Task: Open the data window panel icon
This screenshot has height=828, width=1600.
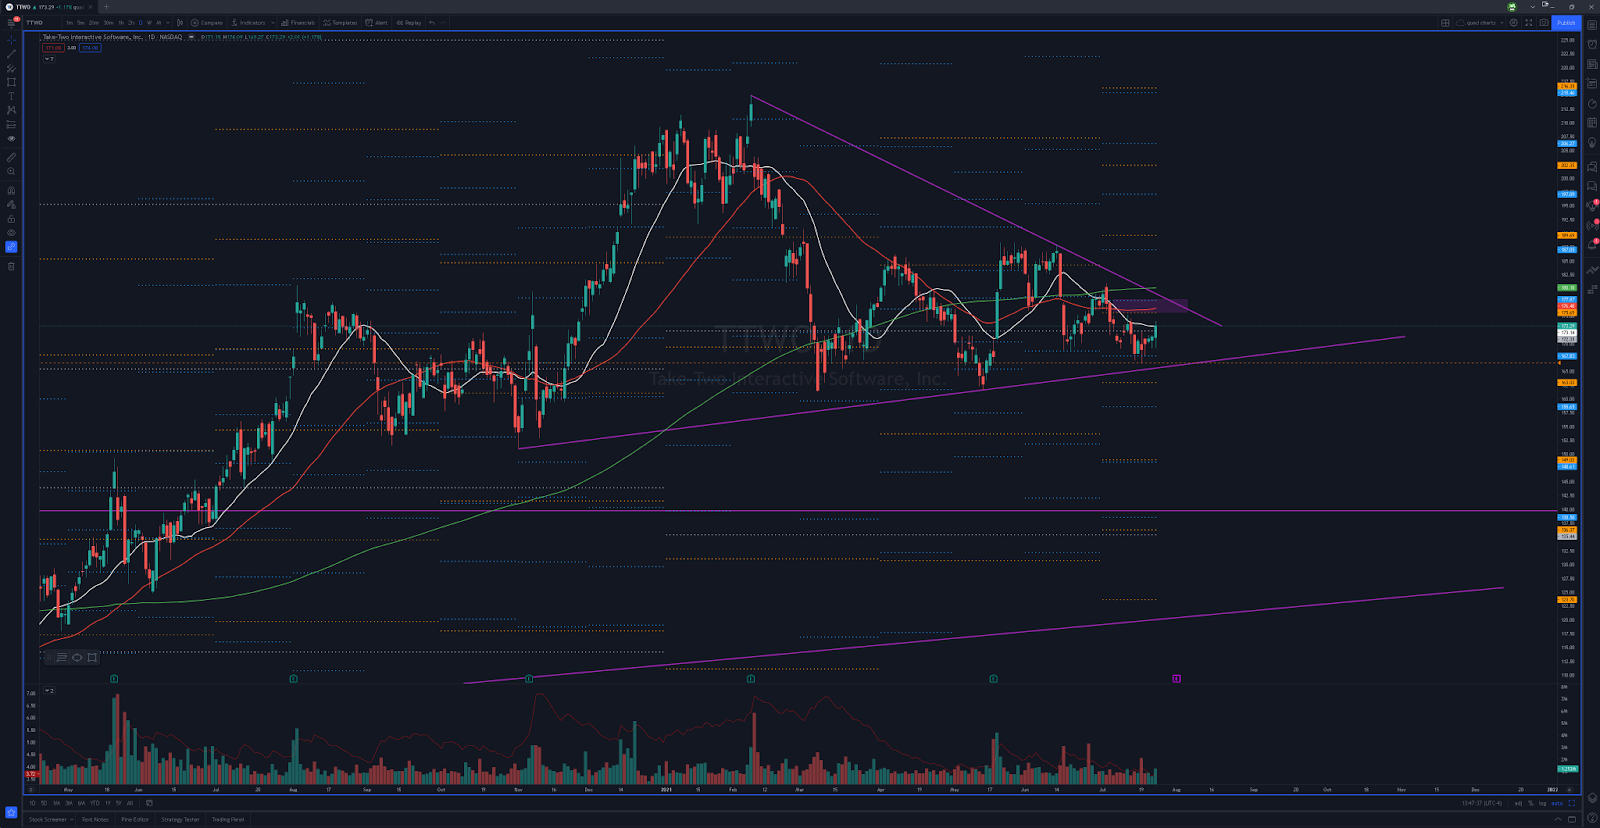Action: pyautogui.click(x=1592, y=84)
